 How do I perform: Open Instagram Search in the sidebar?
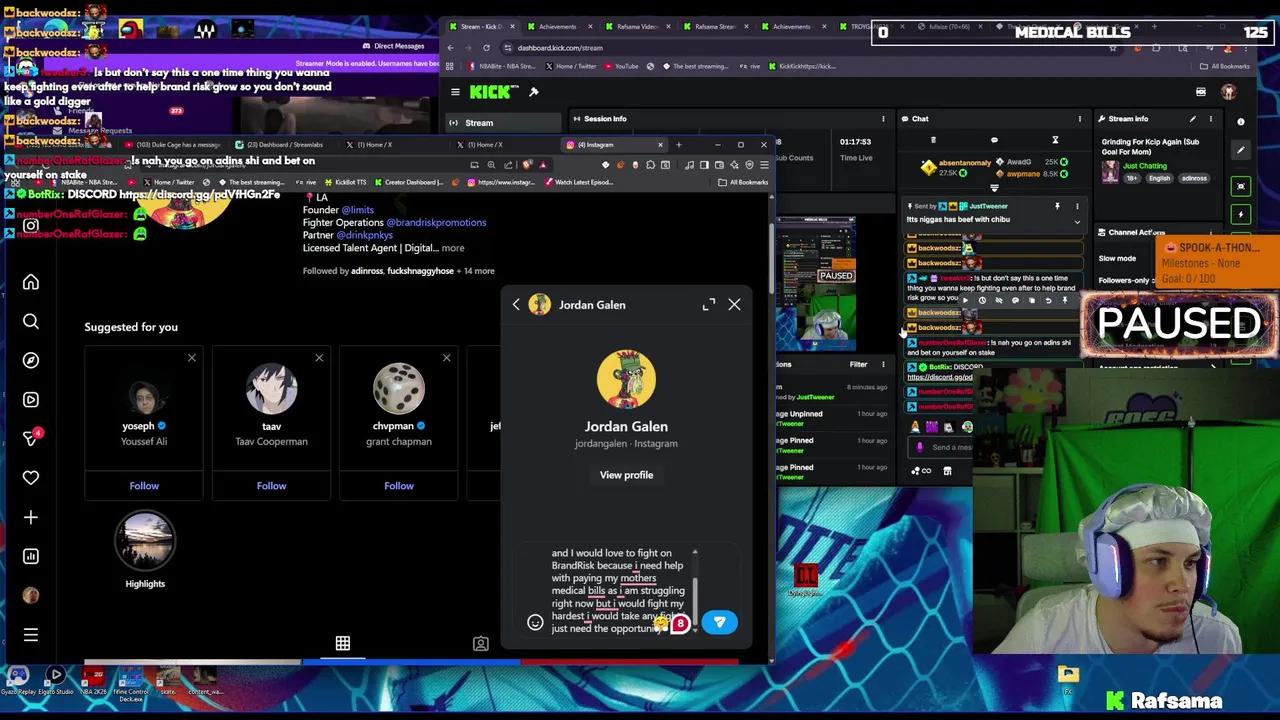[31, 322]
